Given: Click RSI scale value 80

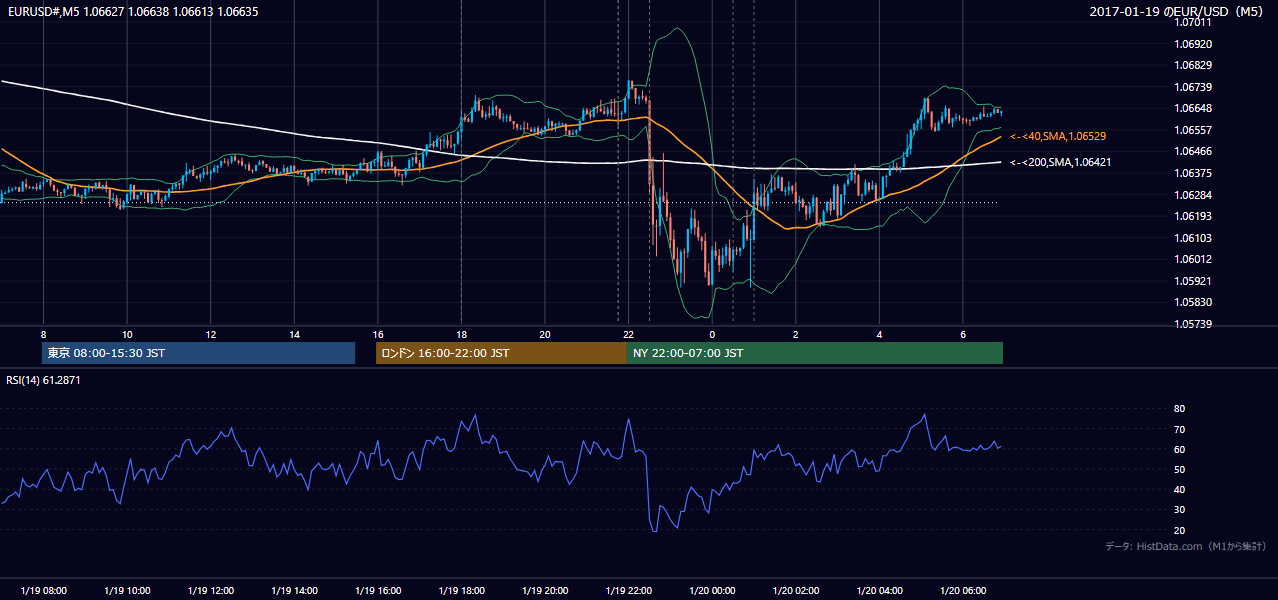Looking at the screenshot, I should click(1179, 409).
